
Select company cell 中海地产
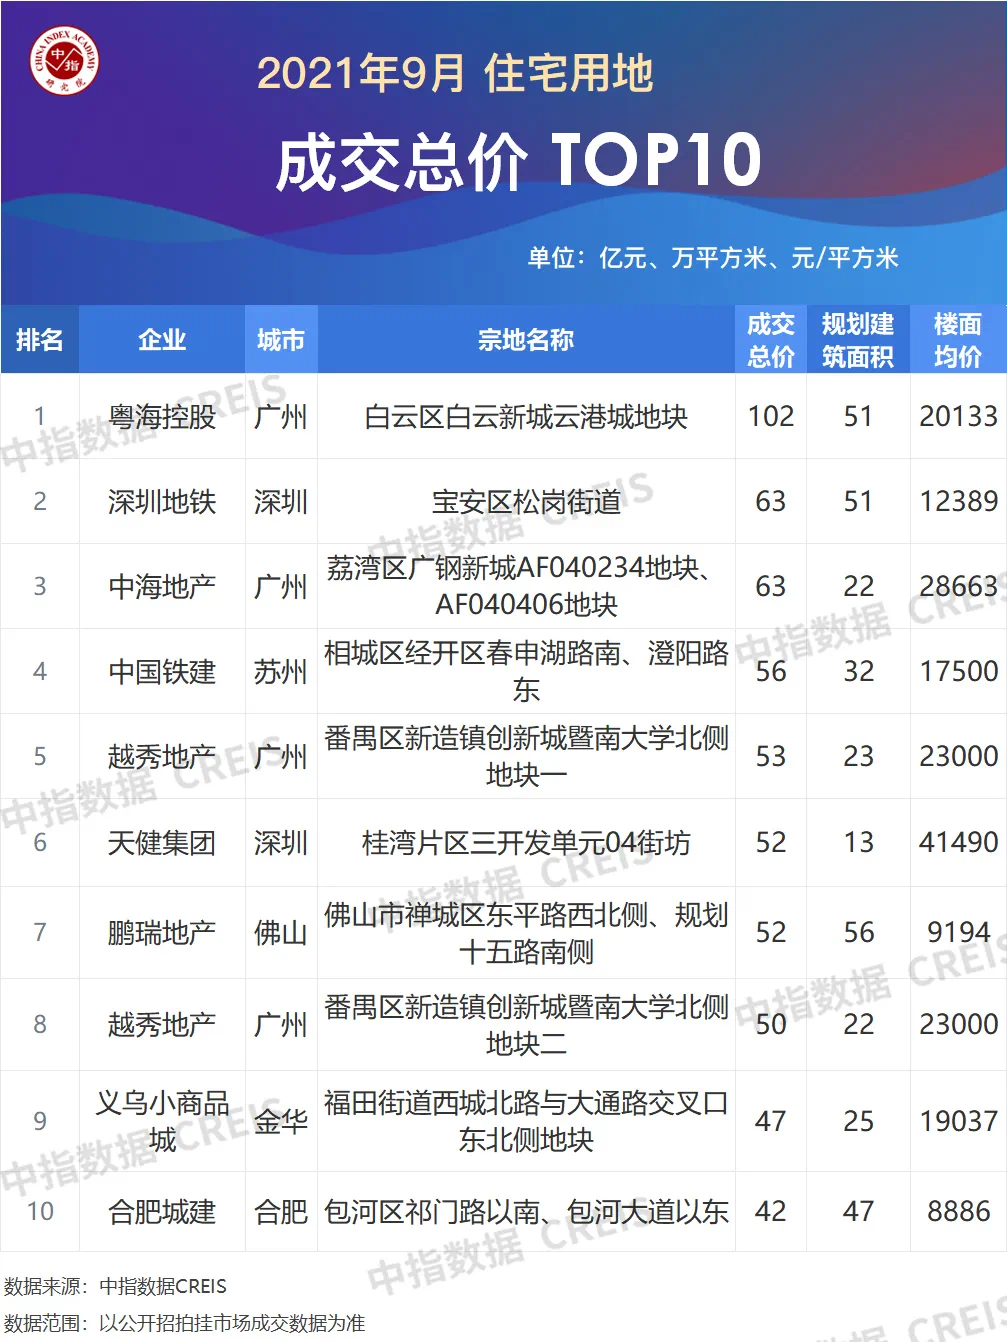point(162,587)
